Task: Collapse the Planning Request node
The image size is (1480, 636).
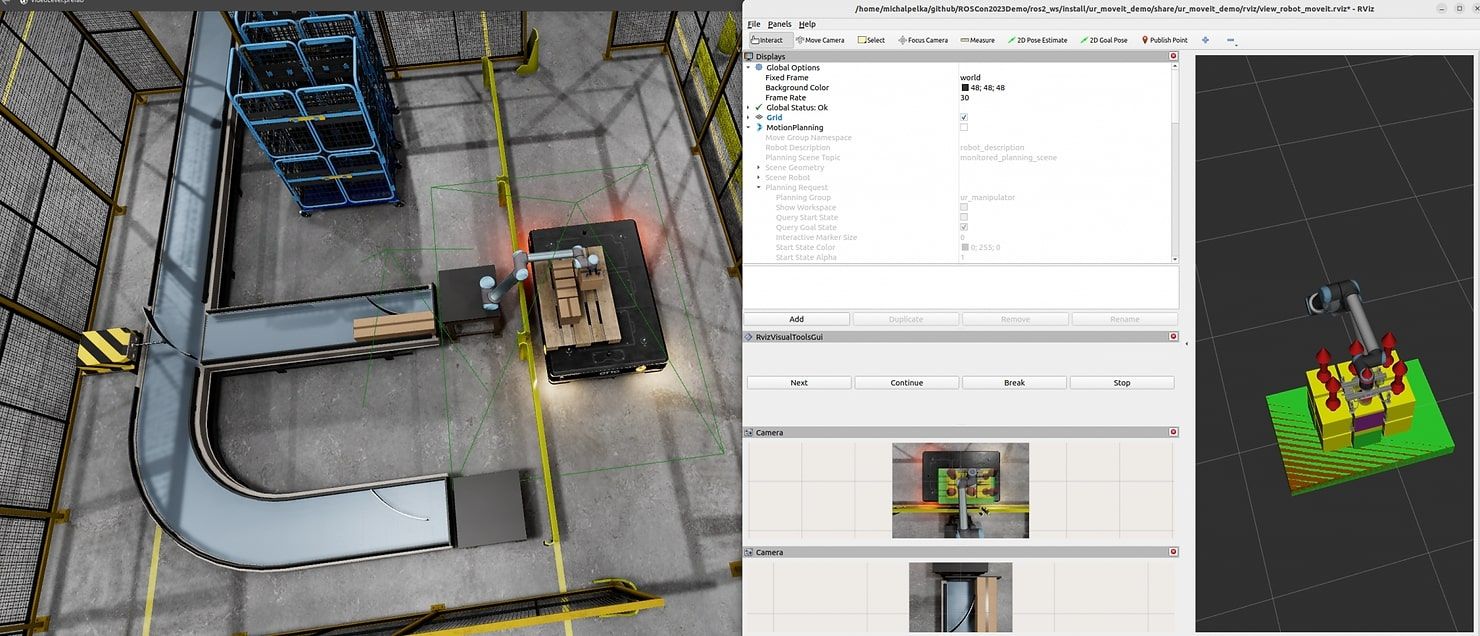Action: point(758,187)
